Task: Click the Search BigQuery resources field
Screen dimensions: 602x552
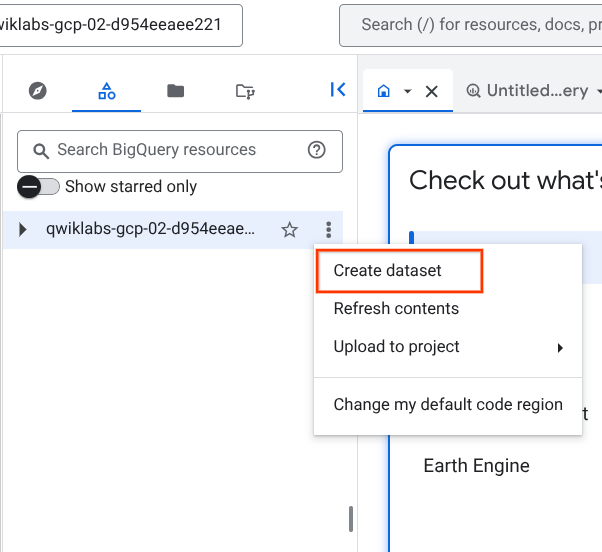Action: click(180, 151)
